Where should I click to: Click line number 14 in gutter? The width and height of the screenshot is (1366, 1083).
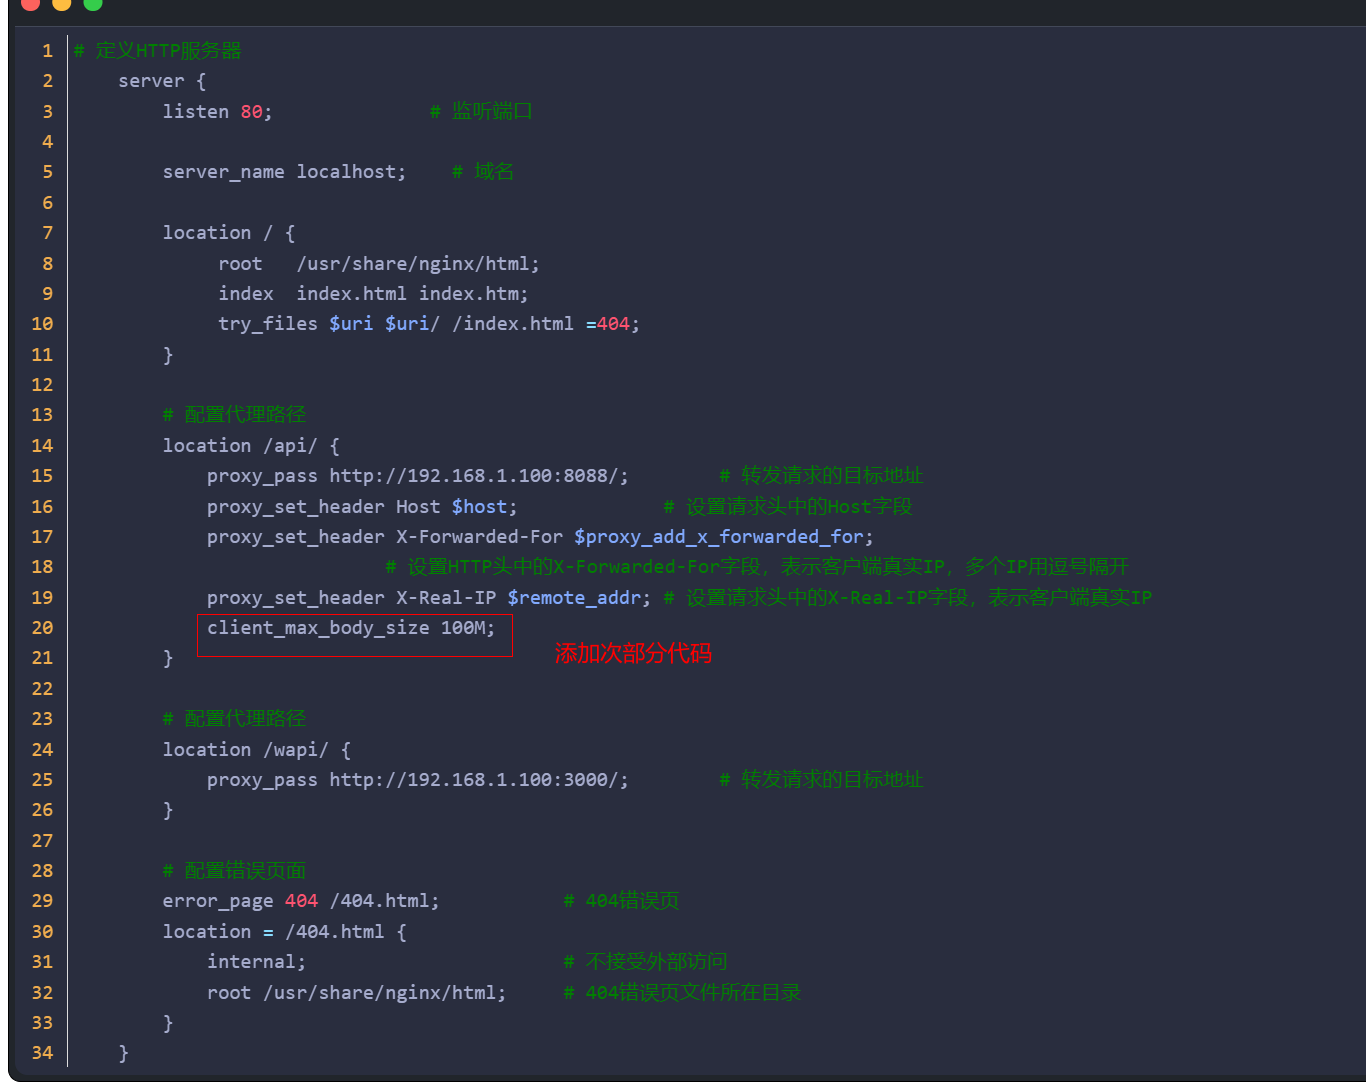[x=42, y=446]
